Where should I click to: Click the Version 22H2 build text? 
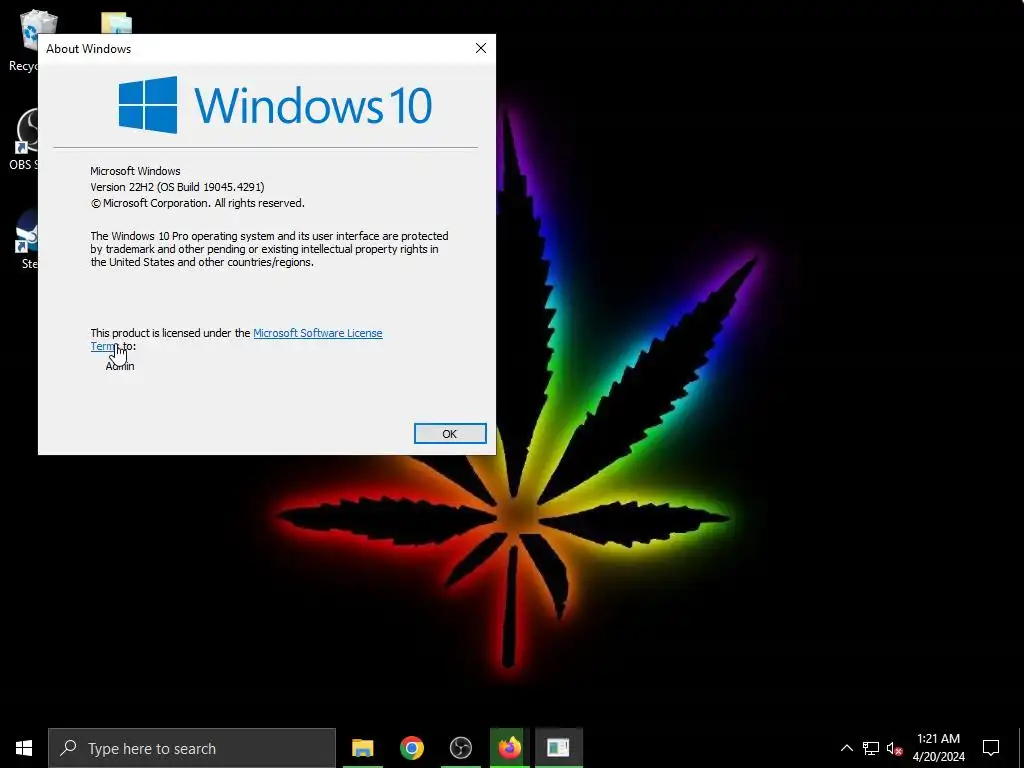[177, 187]
